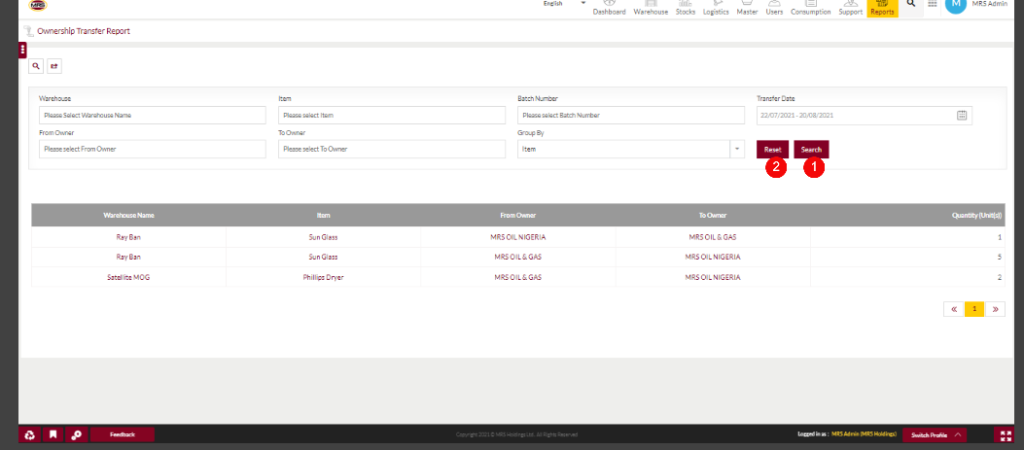Click the recycle icon in bottom bar

point(30,434)
